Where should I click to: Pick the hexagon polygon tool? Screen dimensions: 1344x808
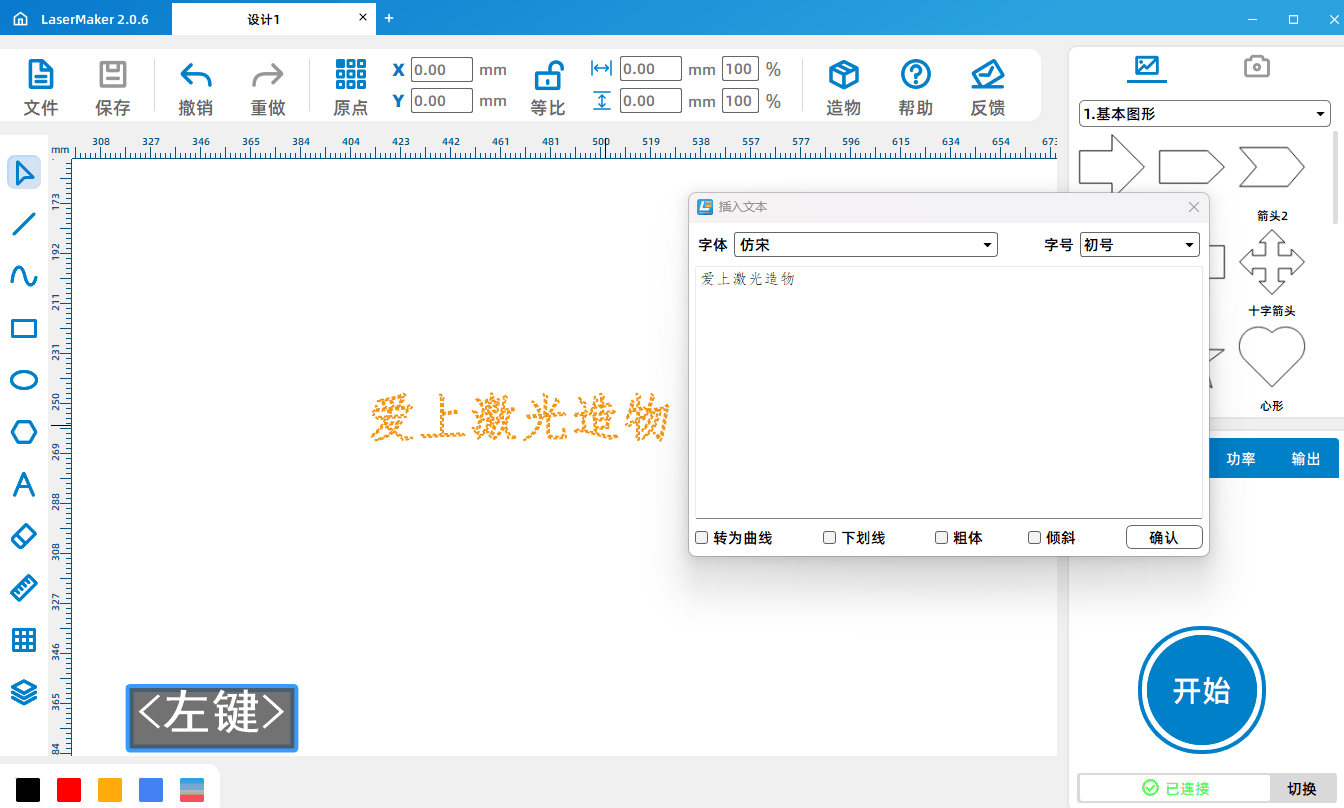click(24, 432)
